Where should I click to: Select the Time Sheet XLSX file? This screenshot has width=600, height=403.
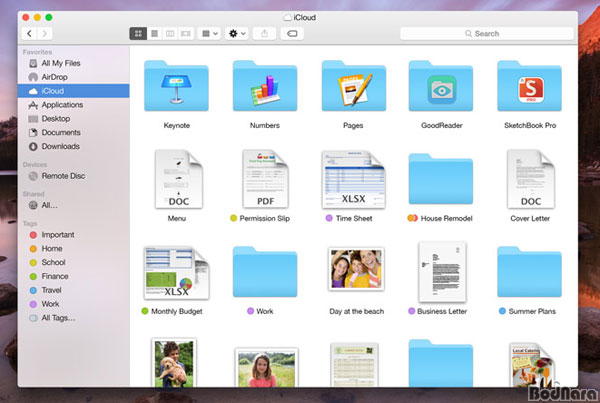tap(354, 179)
